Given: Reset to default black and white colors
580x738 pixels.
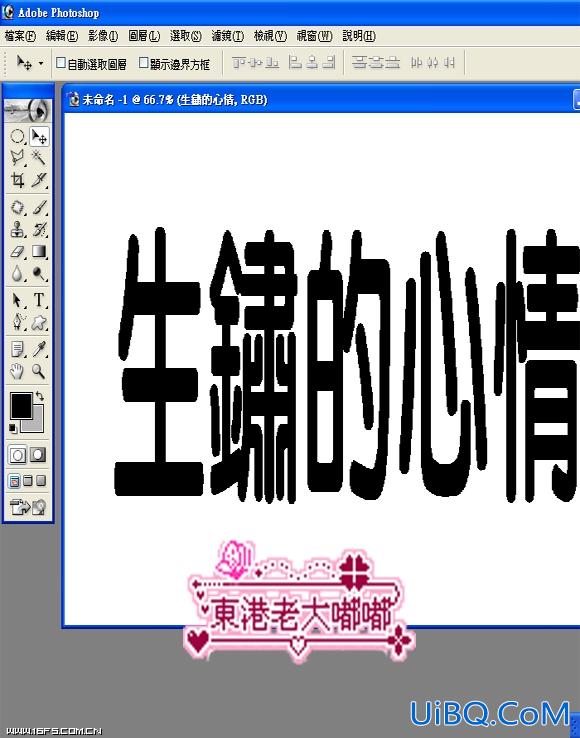Looking at the screenshot, I should pyautogui.click(x=13, y=428).
